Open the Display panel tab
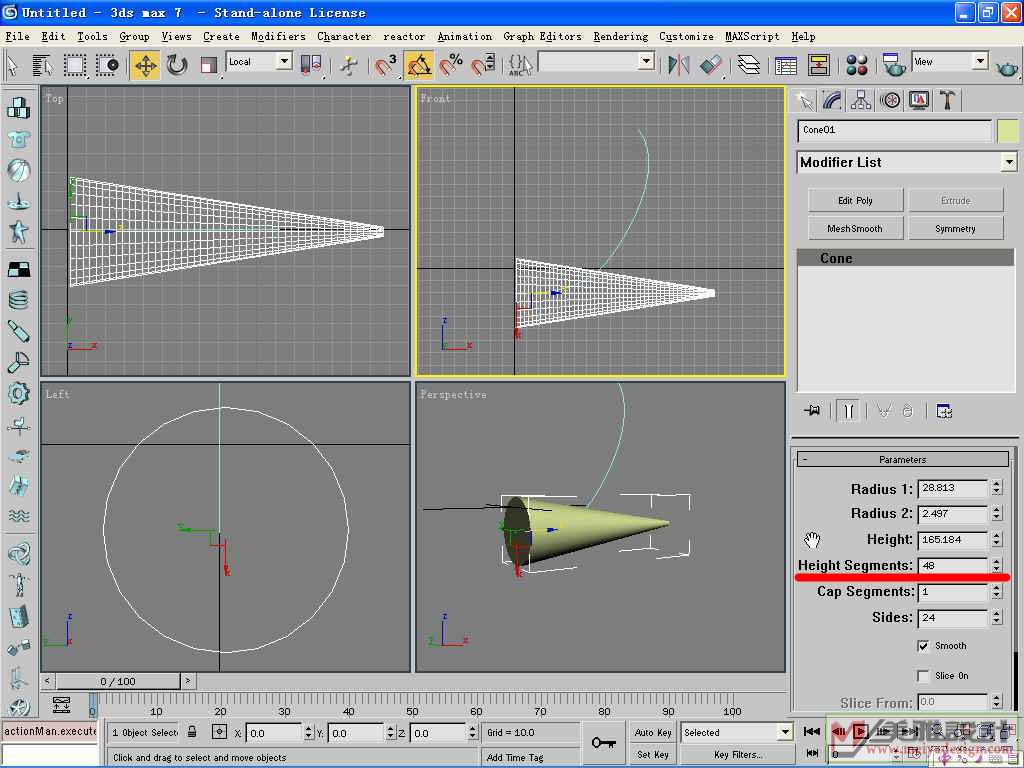 tap(920, 101)
